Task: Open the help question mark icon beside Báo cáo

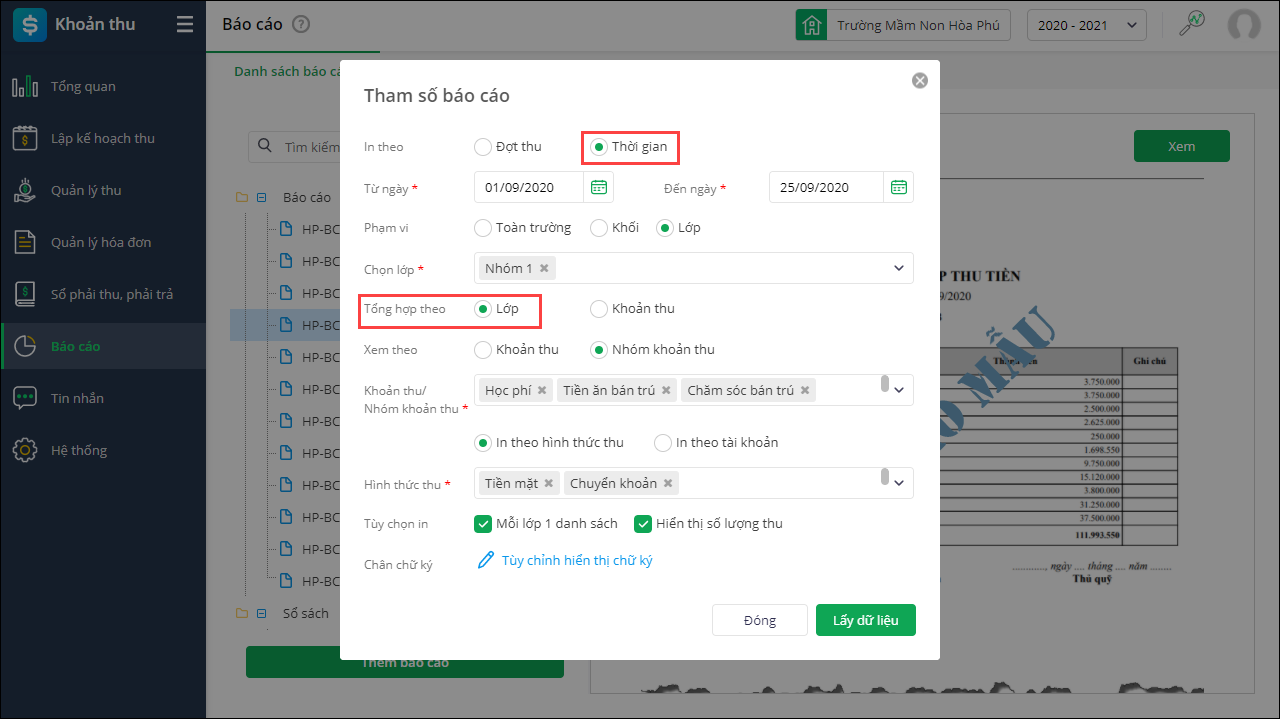Action: coord(301,25)
